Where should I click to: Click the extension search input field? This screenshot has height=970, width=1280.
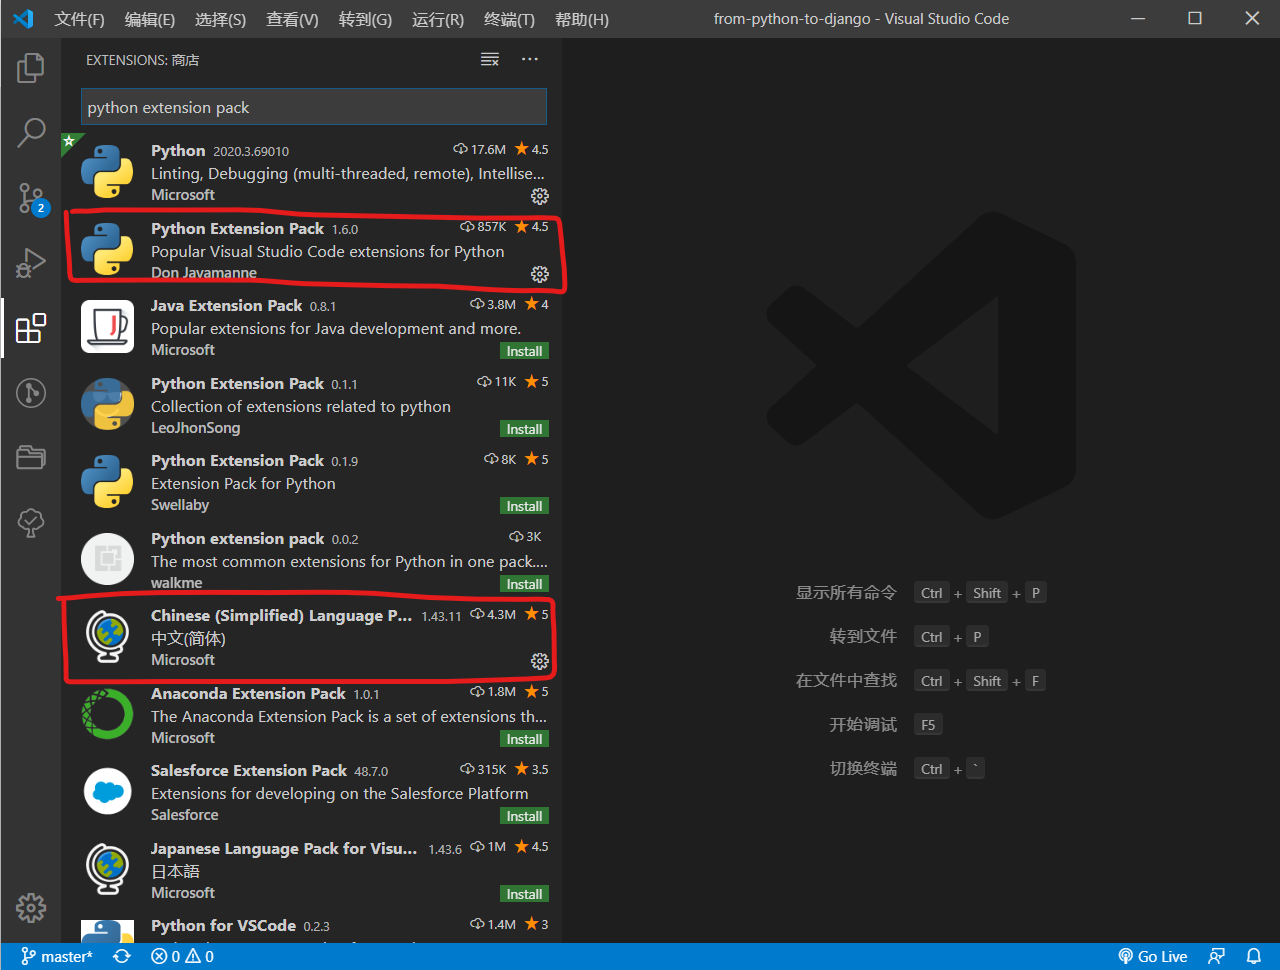[314, 107]
